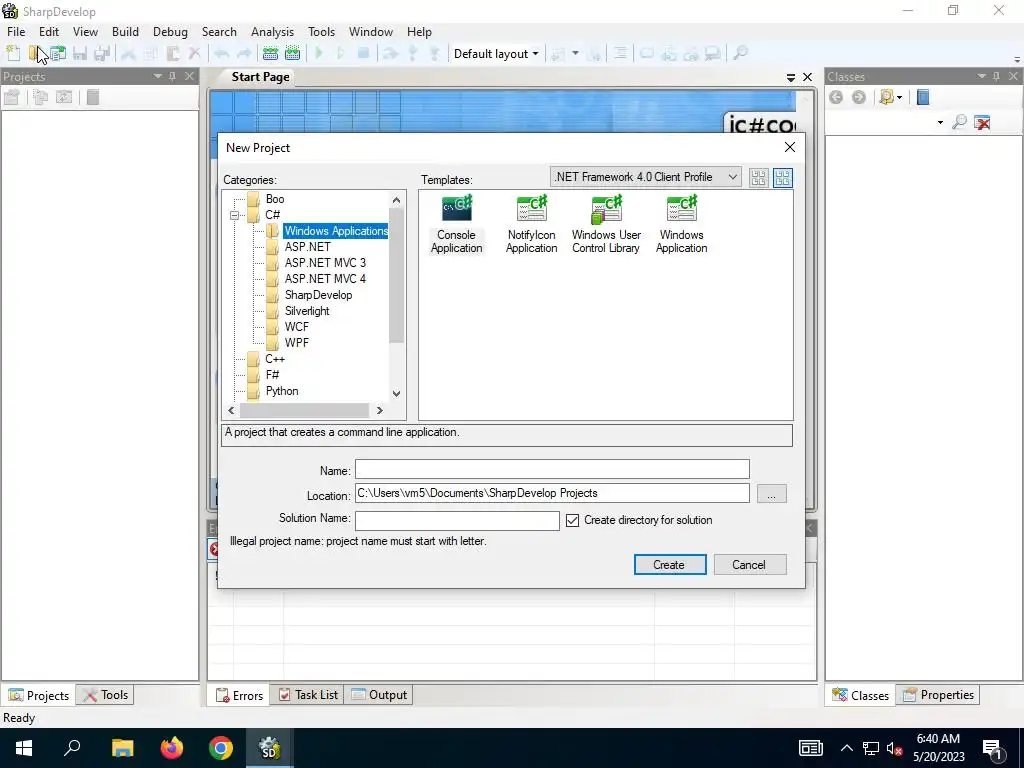Image resolution: width=1024 pixels, height=768 pixels.
Task: Select the Windows Application template
Action: click(x=681, y=224)
